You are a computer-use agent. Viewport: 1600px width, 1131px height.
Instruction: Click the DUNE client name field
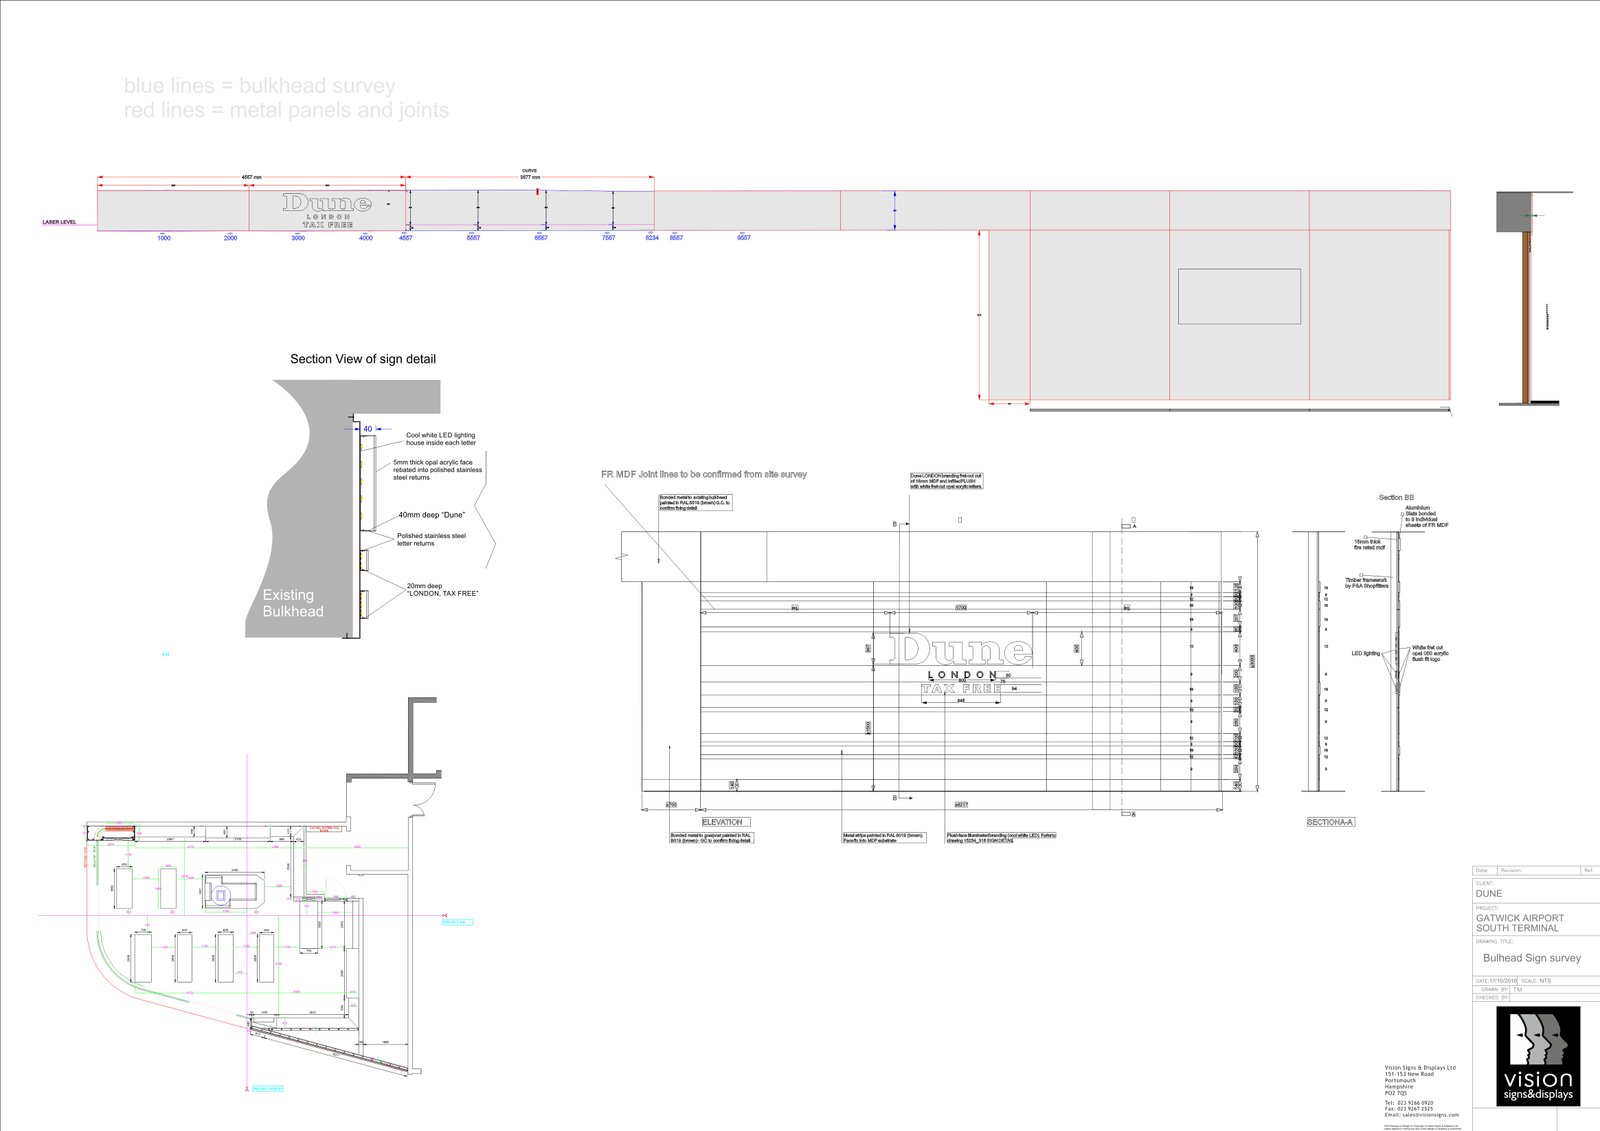(1489, 894)
